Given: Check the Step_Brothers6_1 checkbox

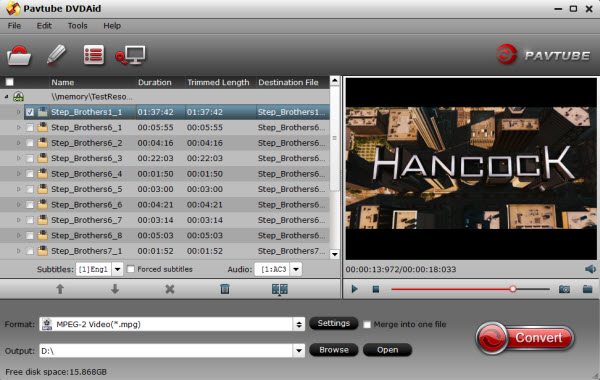Looking at the screenshot, I should point(29,127).
